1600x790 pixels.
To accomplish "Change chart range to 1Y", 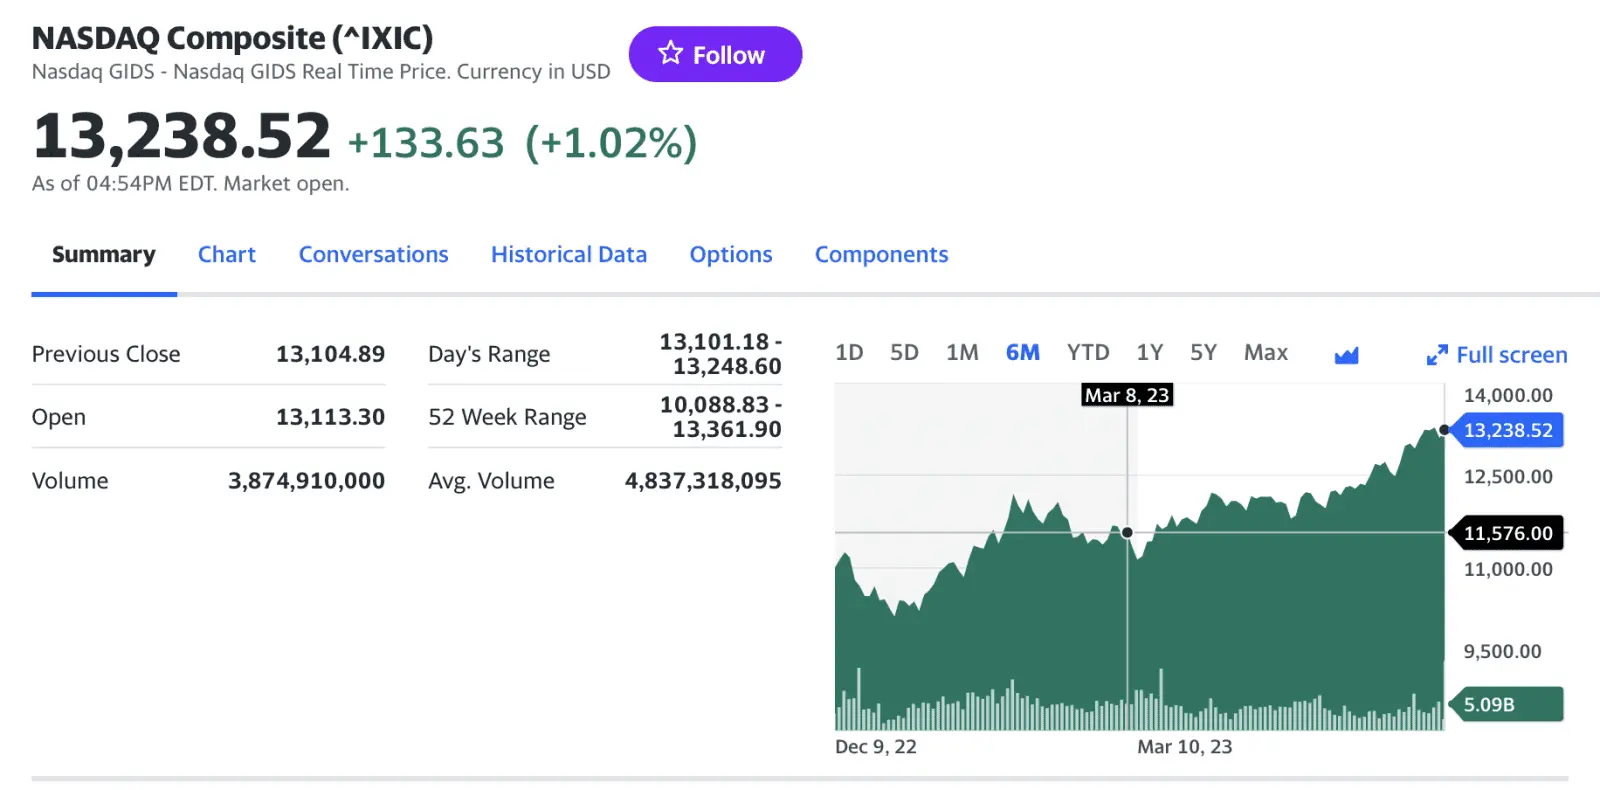I will 1149,353.
